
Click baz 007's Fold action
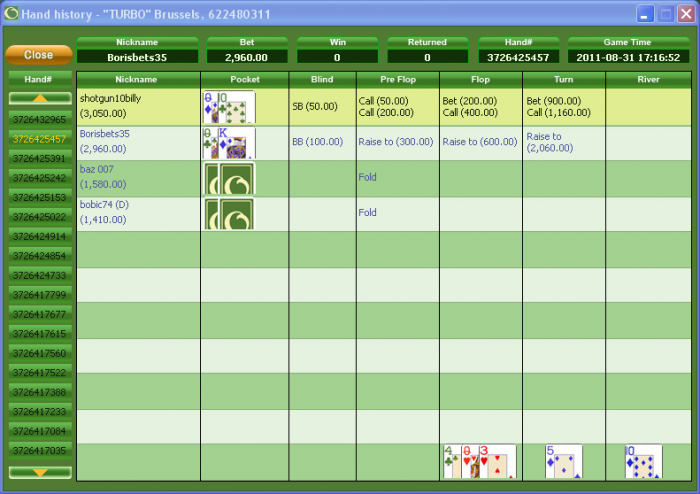tap(367, 177)
